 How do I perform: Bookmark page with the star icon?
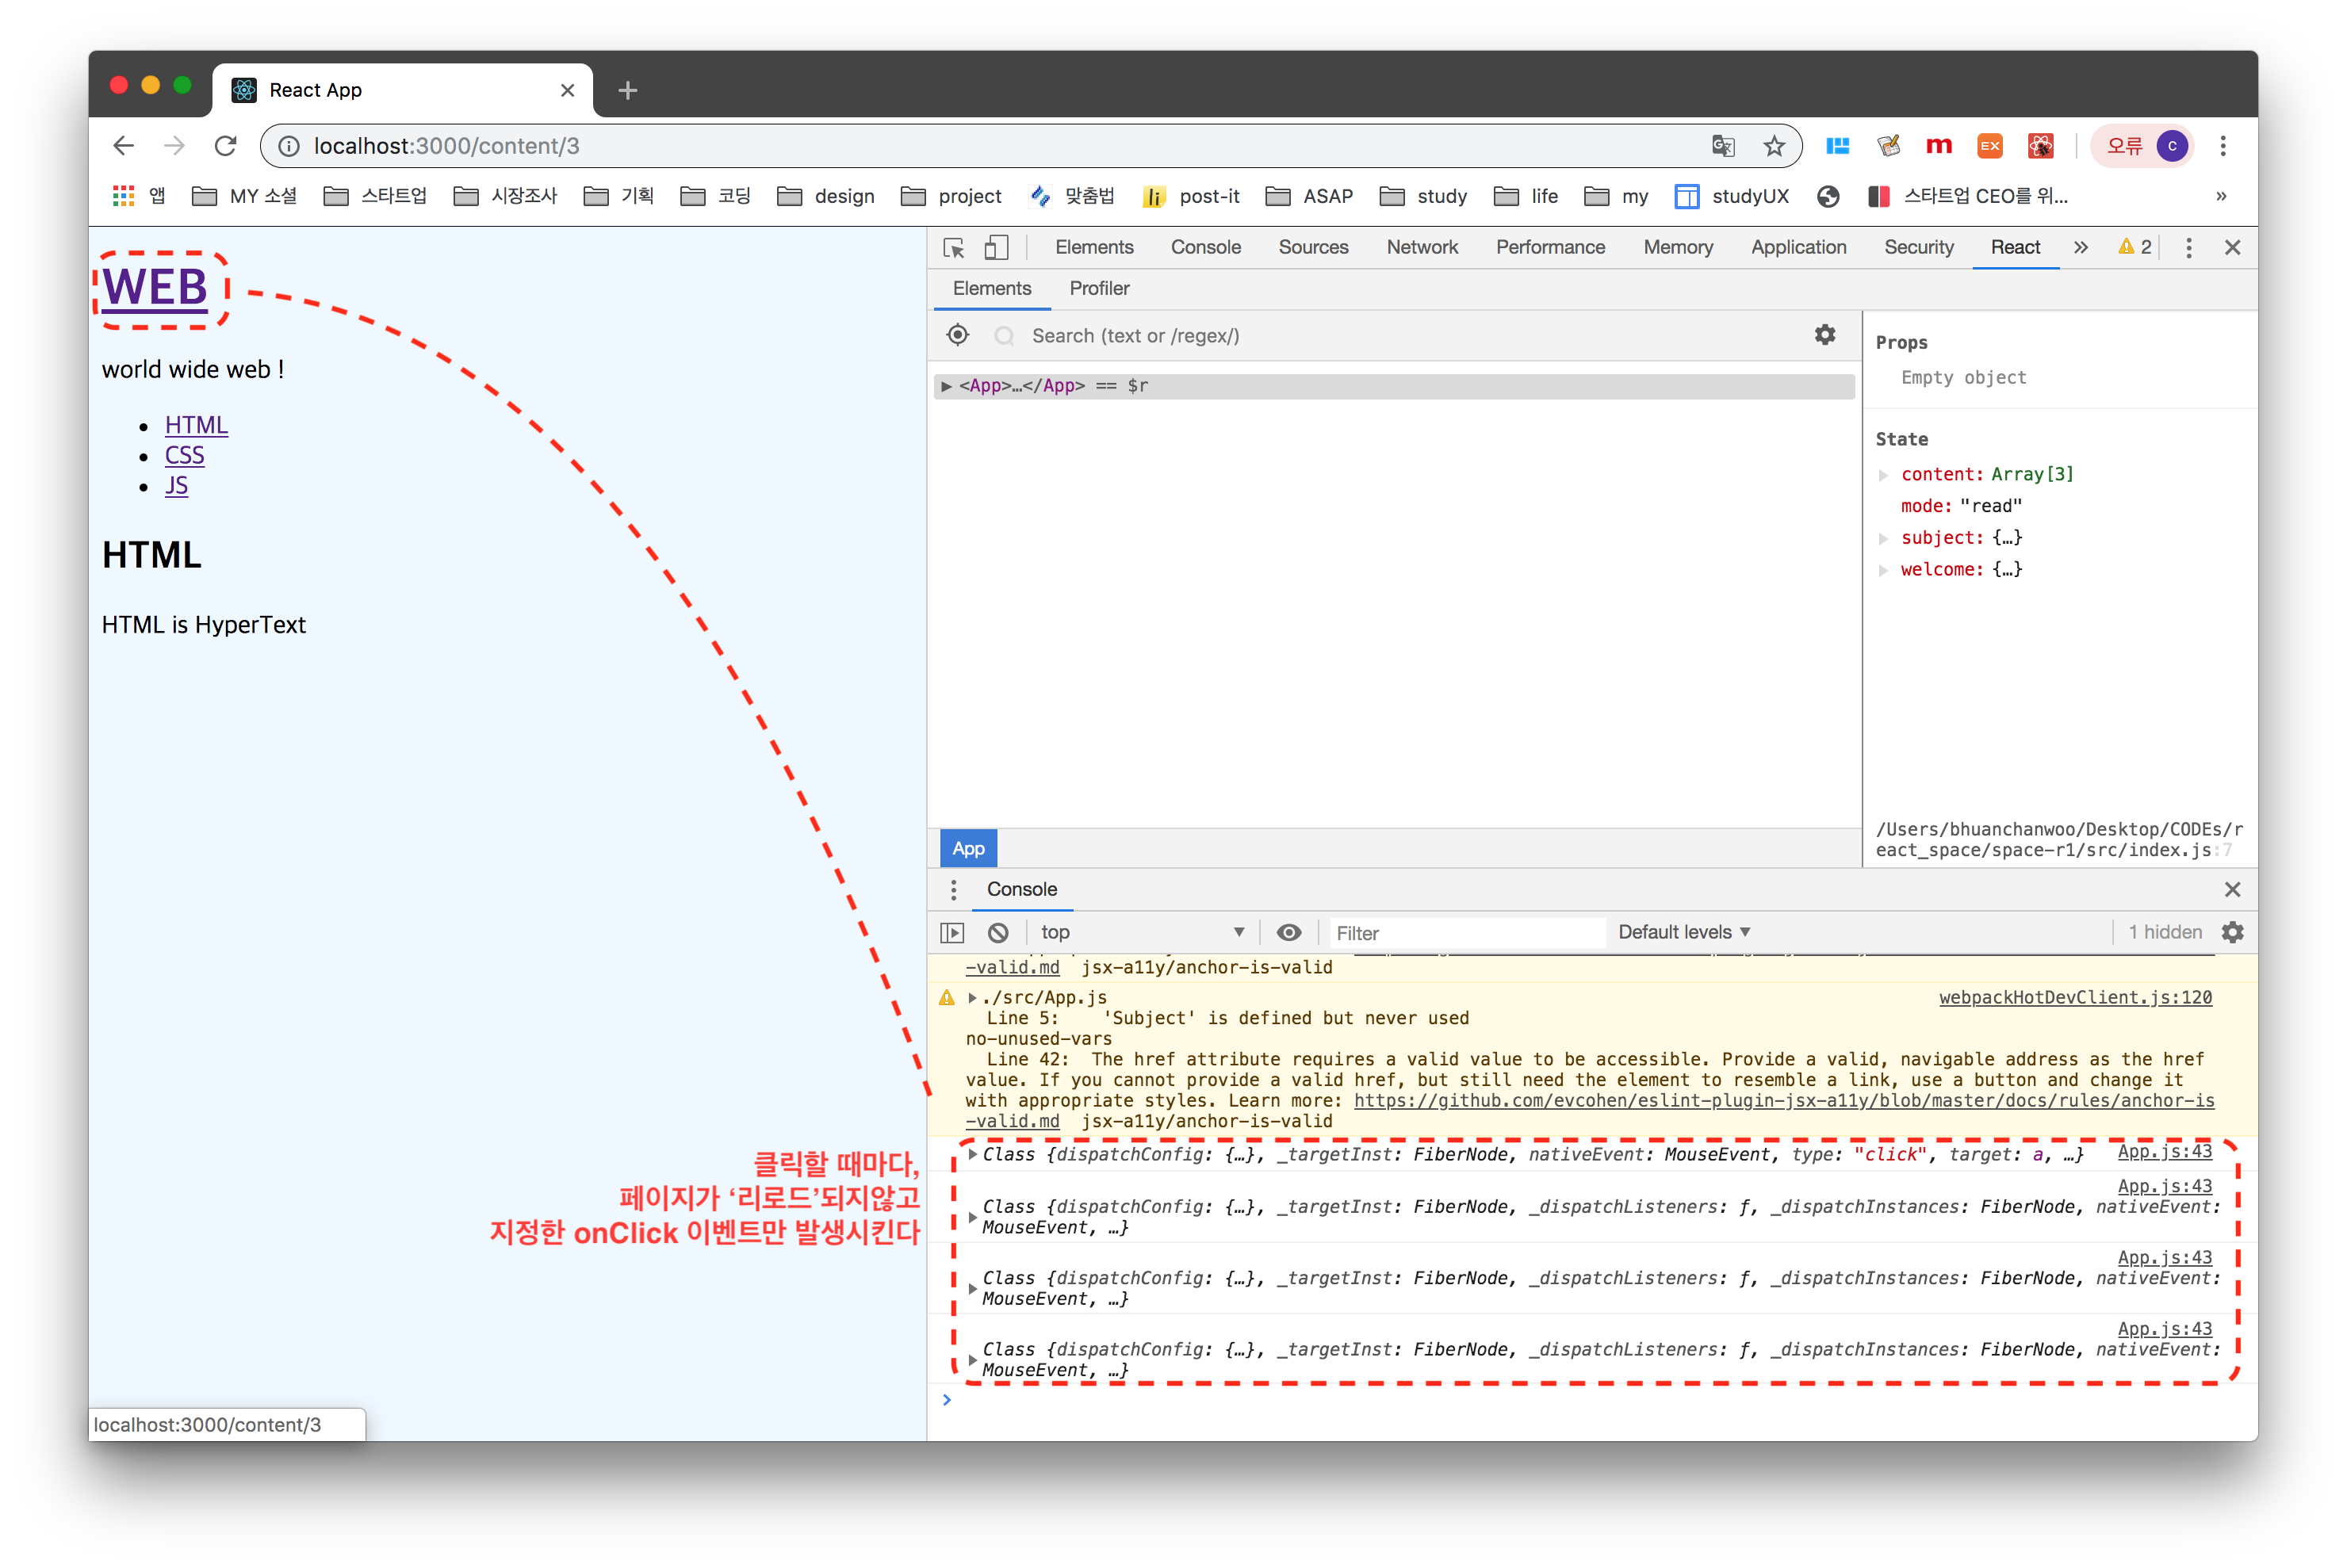point(1774,146)
